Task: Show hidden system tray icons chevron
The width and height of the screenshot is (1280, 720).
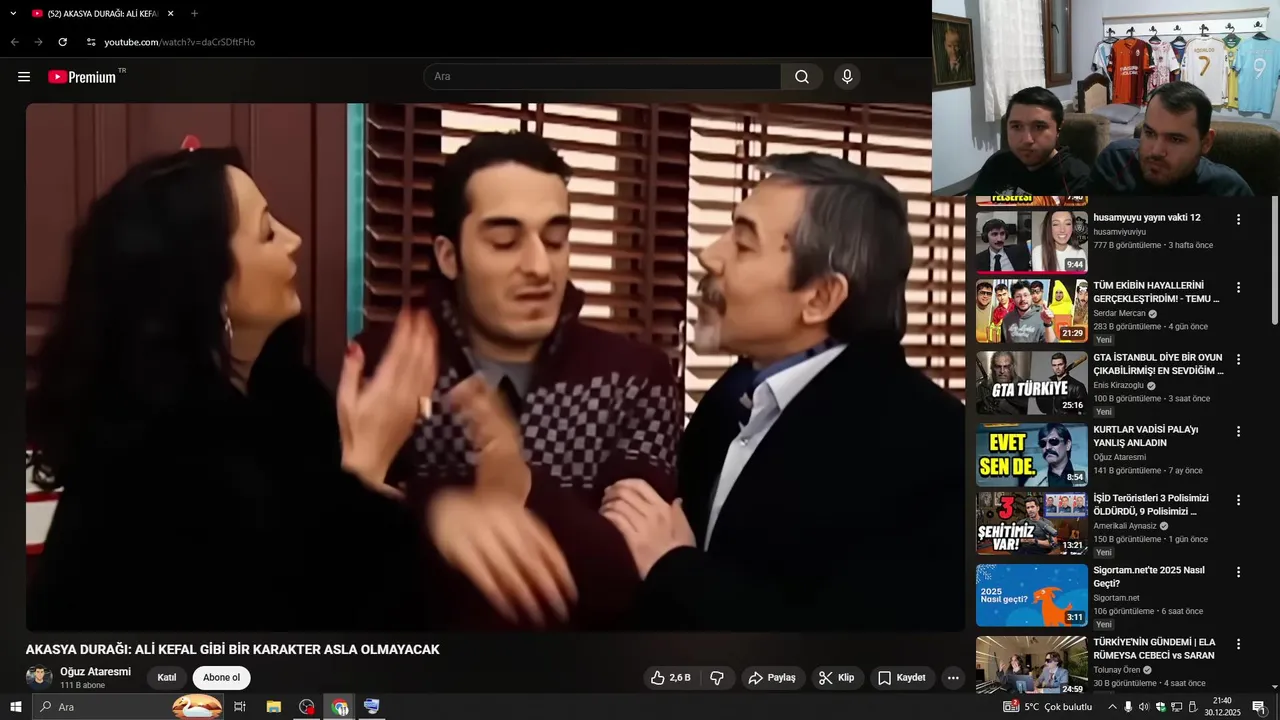Action: tap(1112, 707)
